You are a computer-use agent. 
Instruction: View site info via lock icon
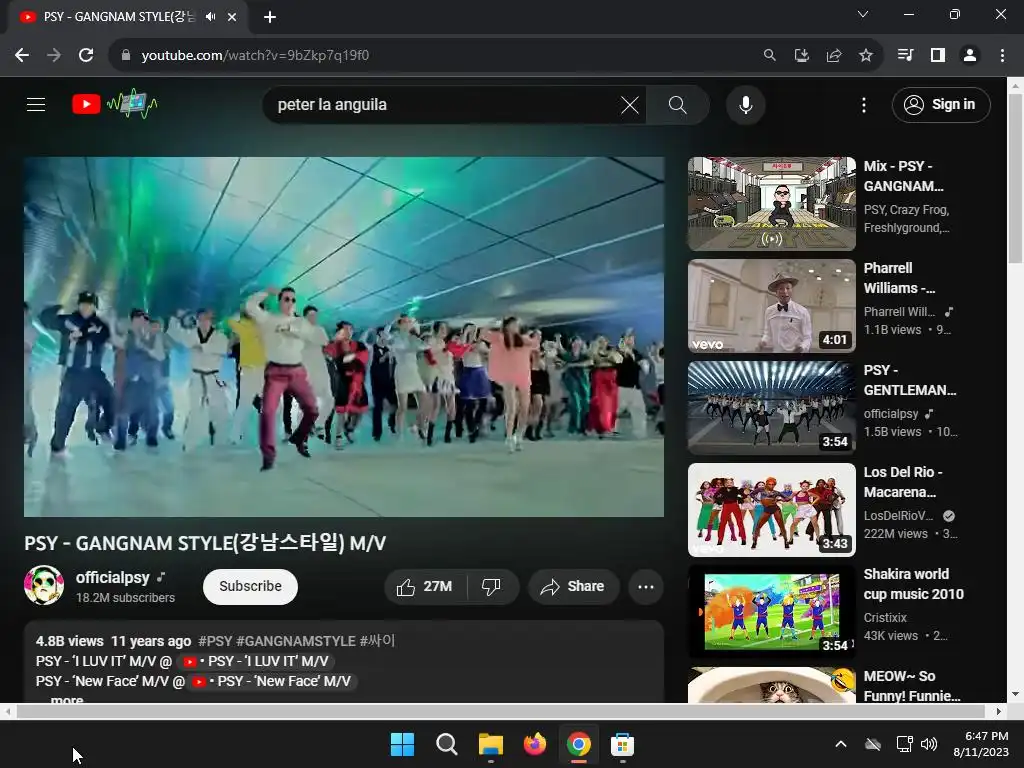(125, 56)
